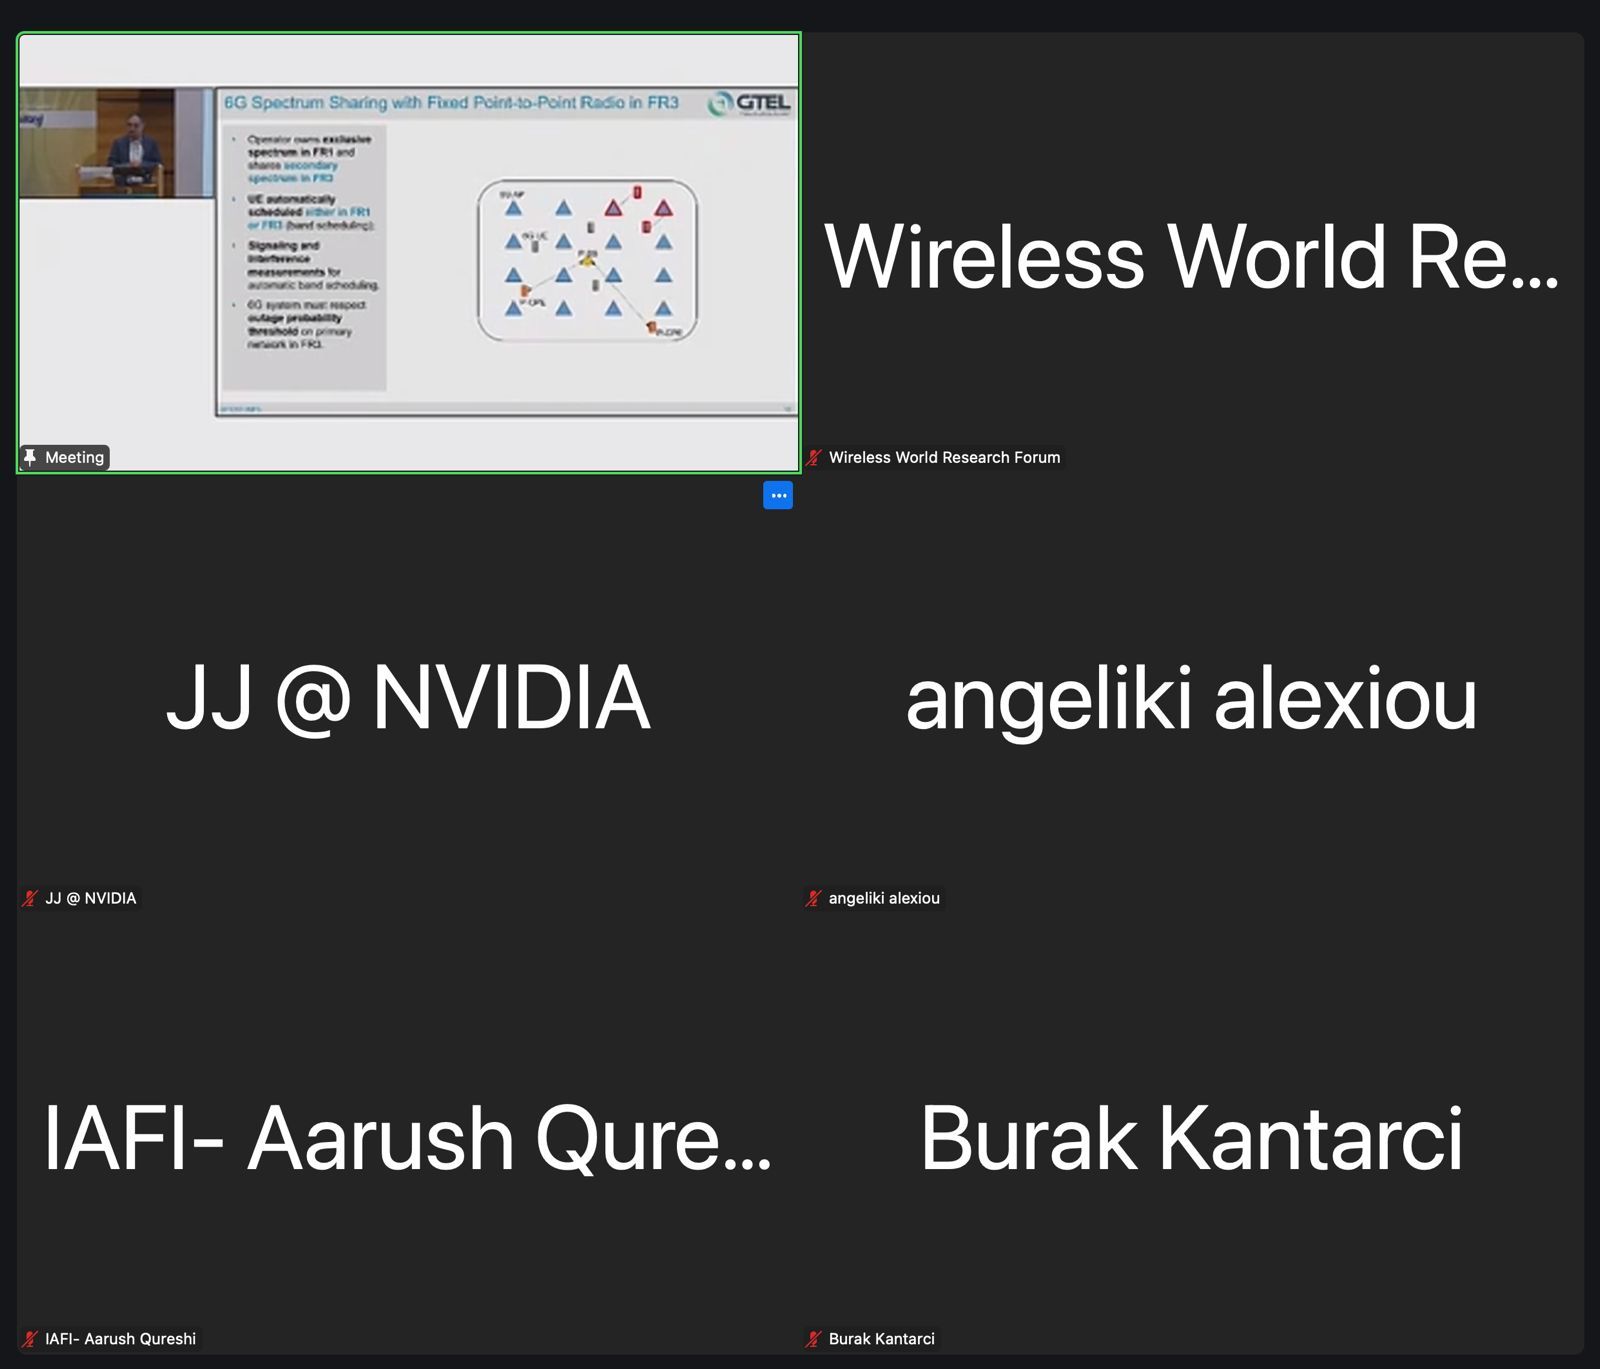
Task: Click Burak Kantarci's muted microphone icon
Action: tap(815, 1339)
